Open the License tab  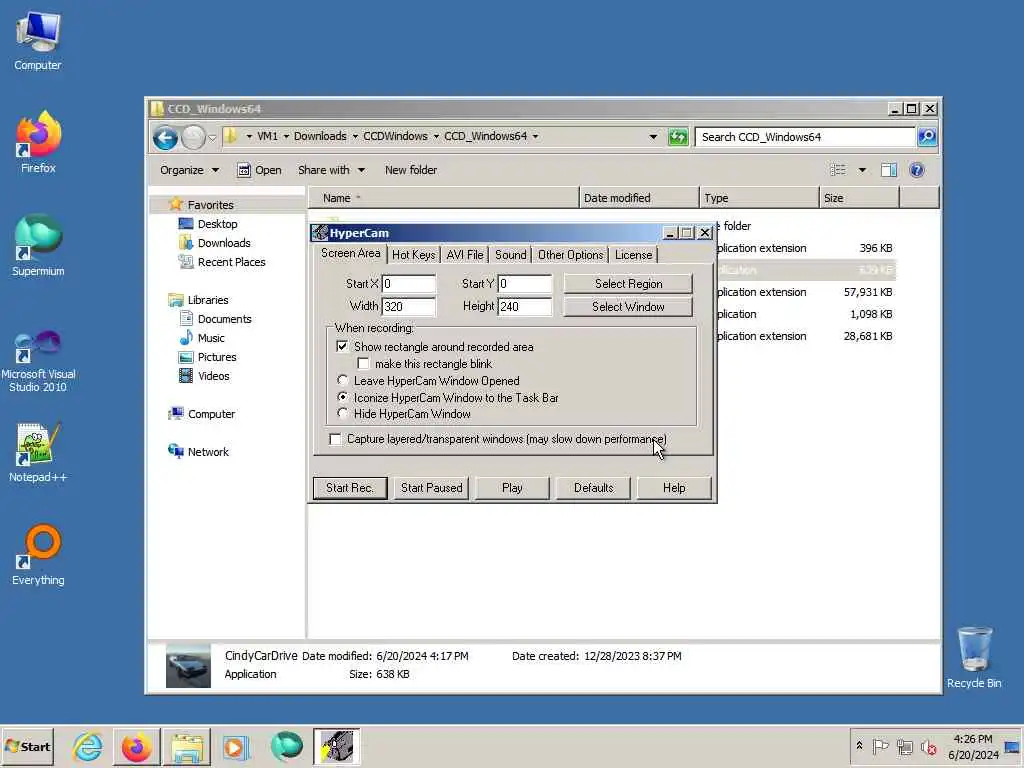coord(633,255)
